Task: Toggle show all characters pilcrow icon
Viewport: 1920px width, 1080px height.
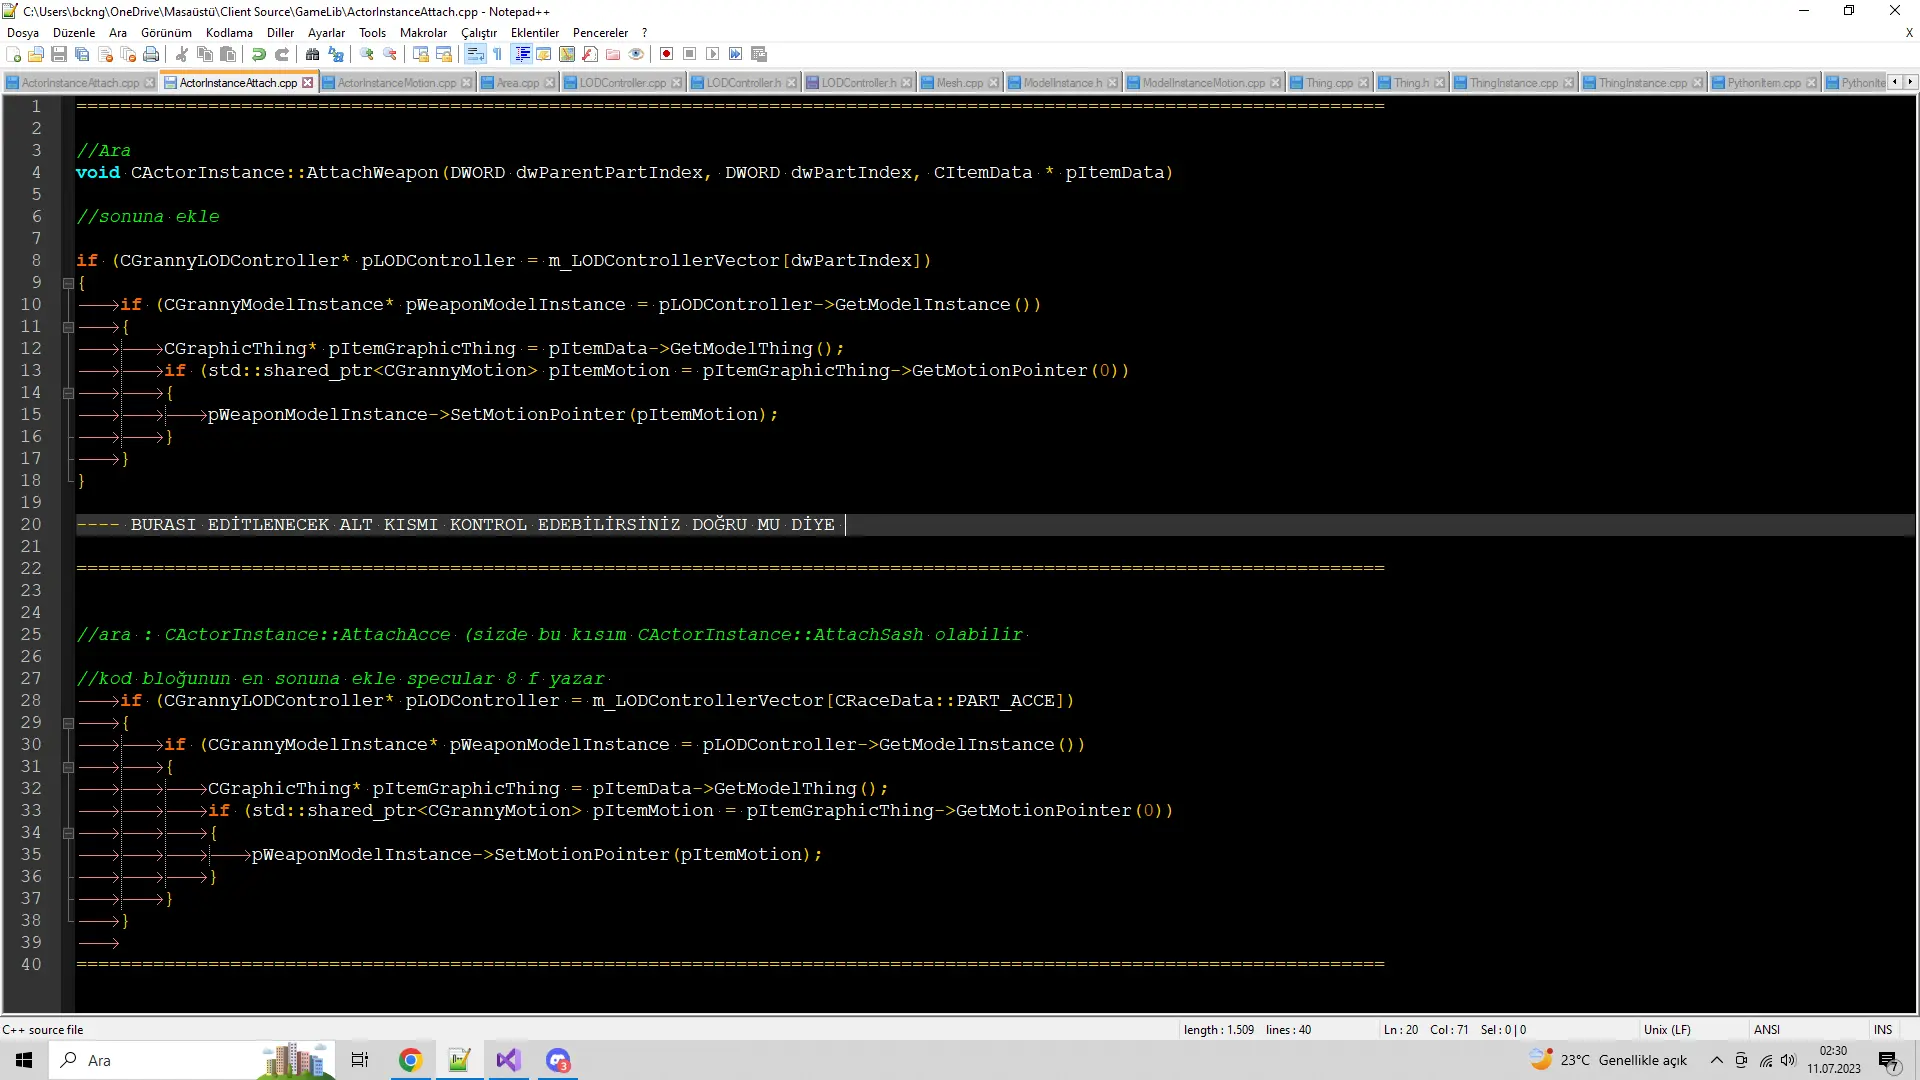Action: [x=498, y=54]
